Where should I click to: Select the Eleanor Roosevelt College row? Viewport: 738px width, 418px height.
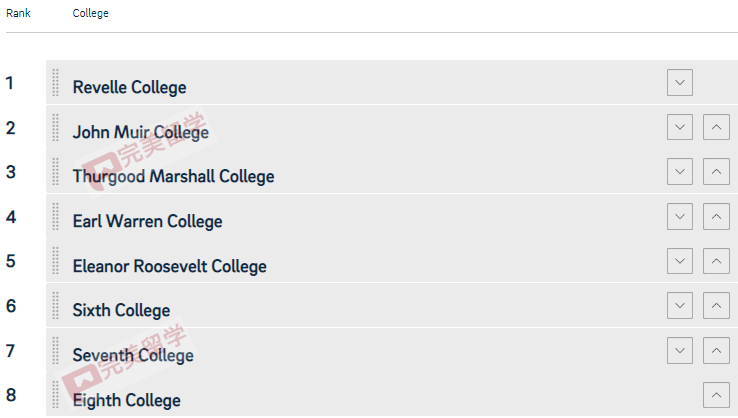[x=392, y=261]
